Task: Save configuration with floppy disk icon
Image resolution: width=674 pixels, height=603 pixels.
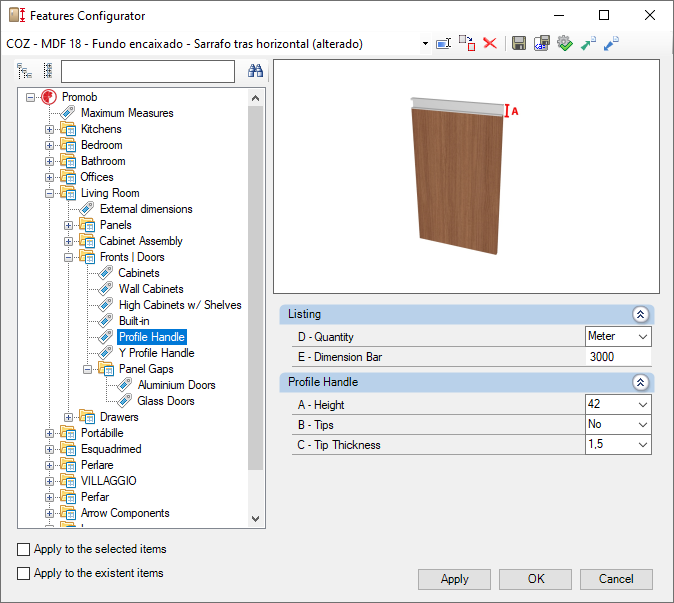Action: click(519, 43)
